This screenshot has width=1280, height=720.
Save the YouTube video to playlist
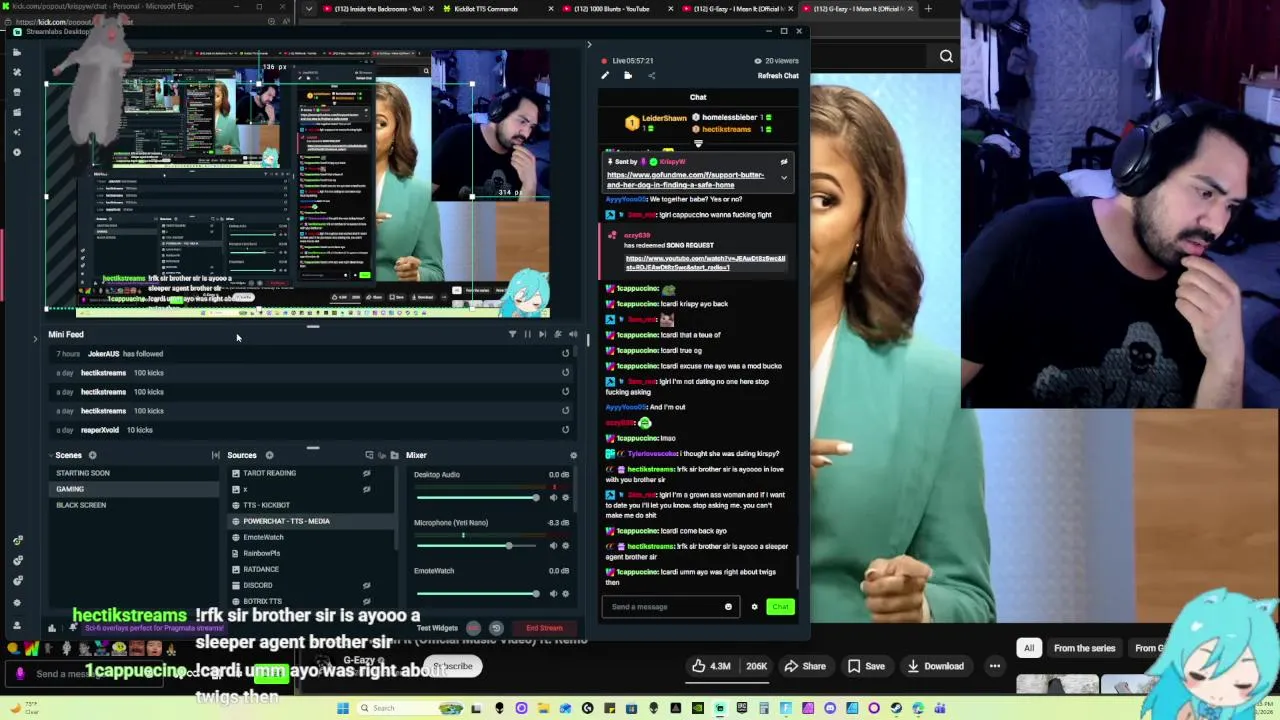point(866,666)
